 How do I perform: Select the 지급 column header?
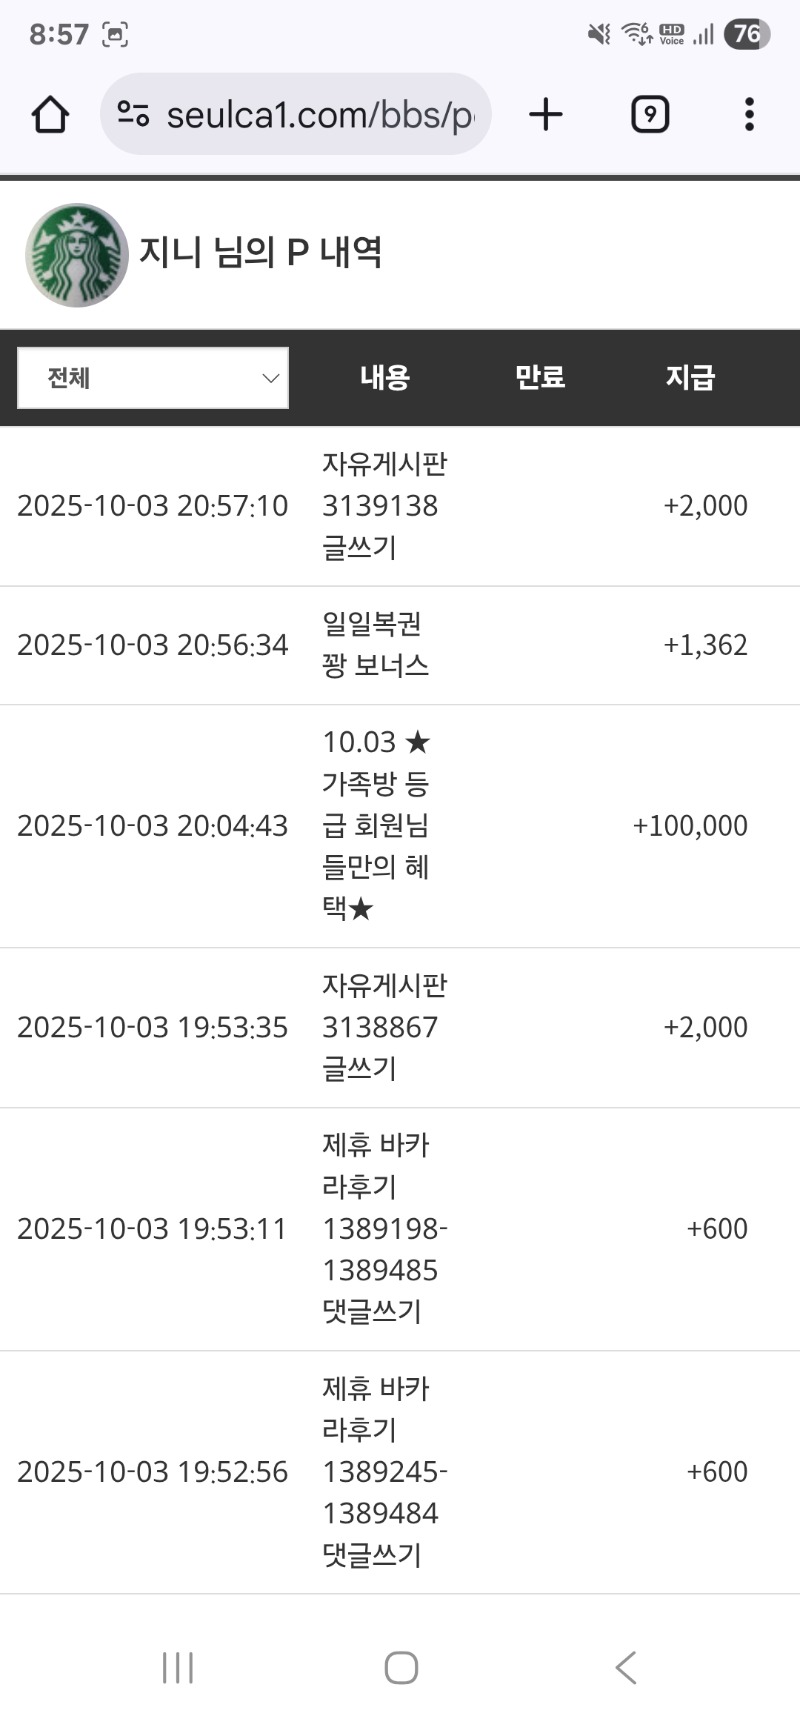click(690, 378)
